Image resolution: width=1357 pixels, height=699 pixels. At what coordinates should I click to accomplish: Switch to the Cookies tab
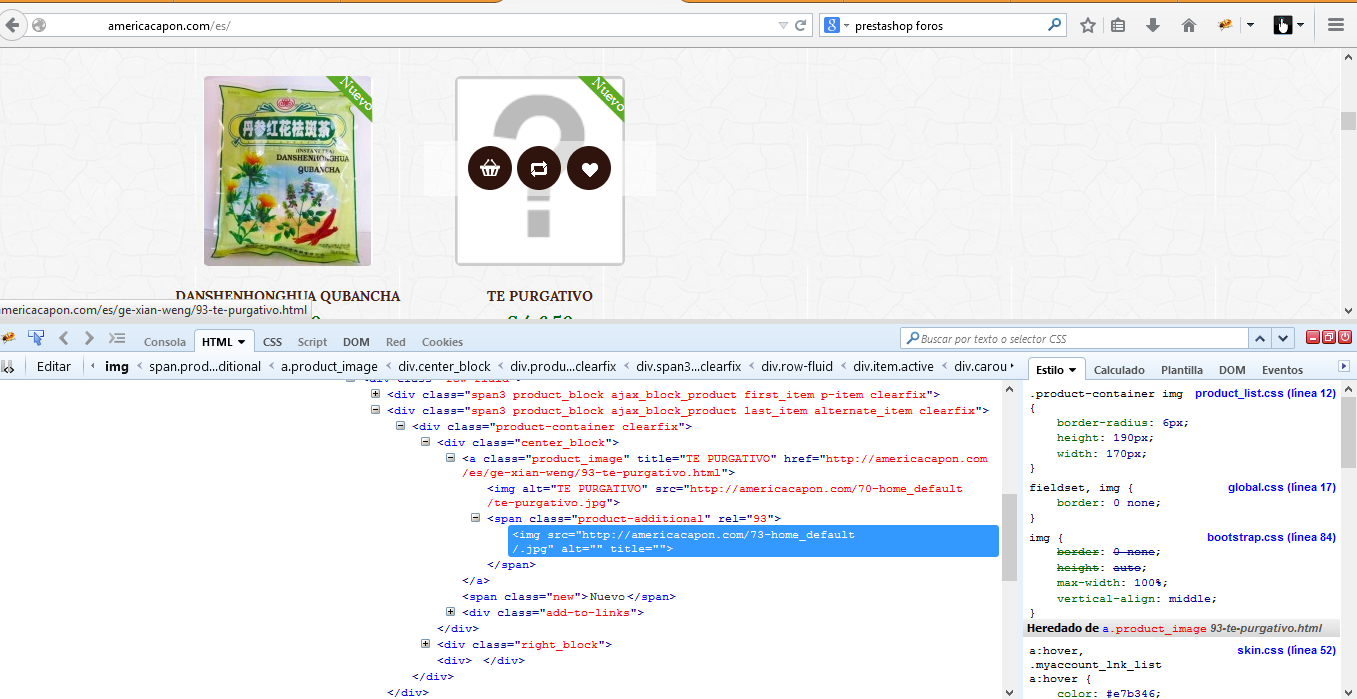point(442,342)
